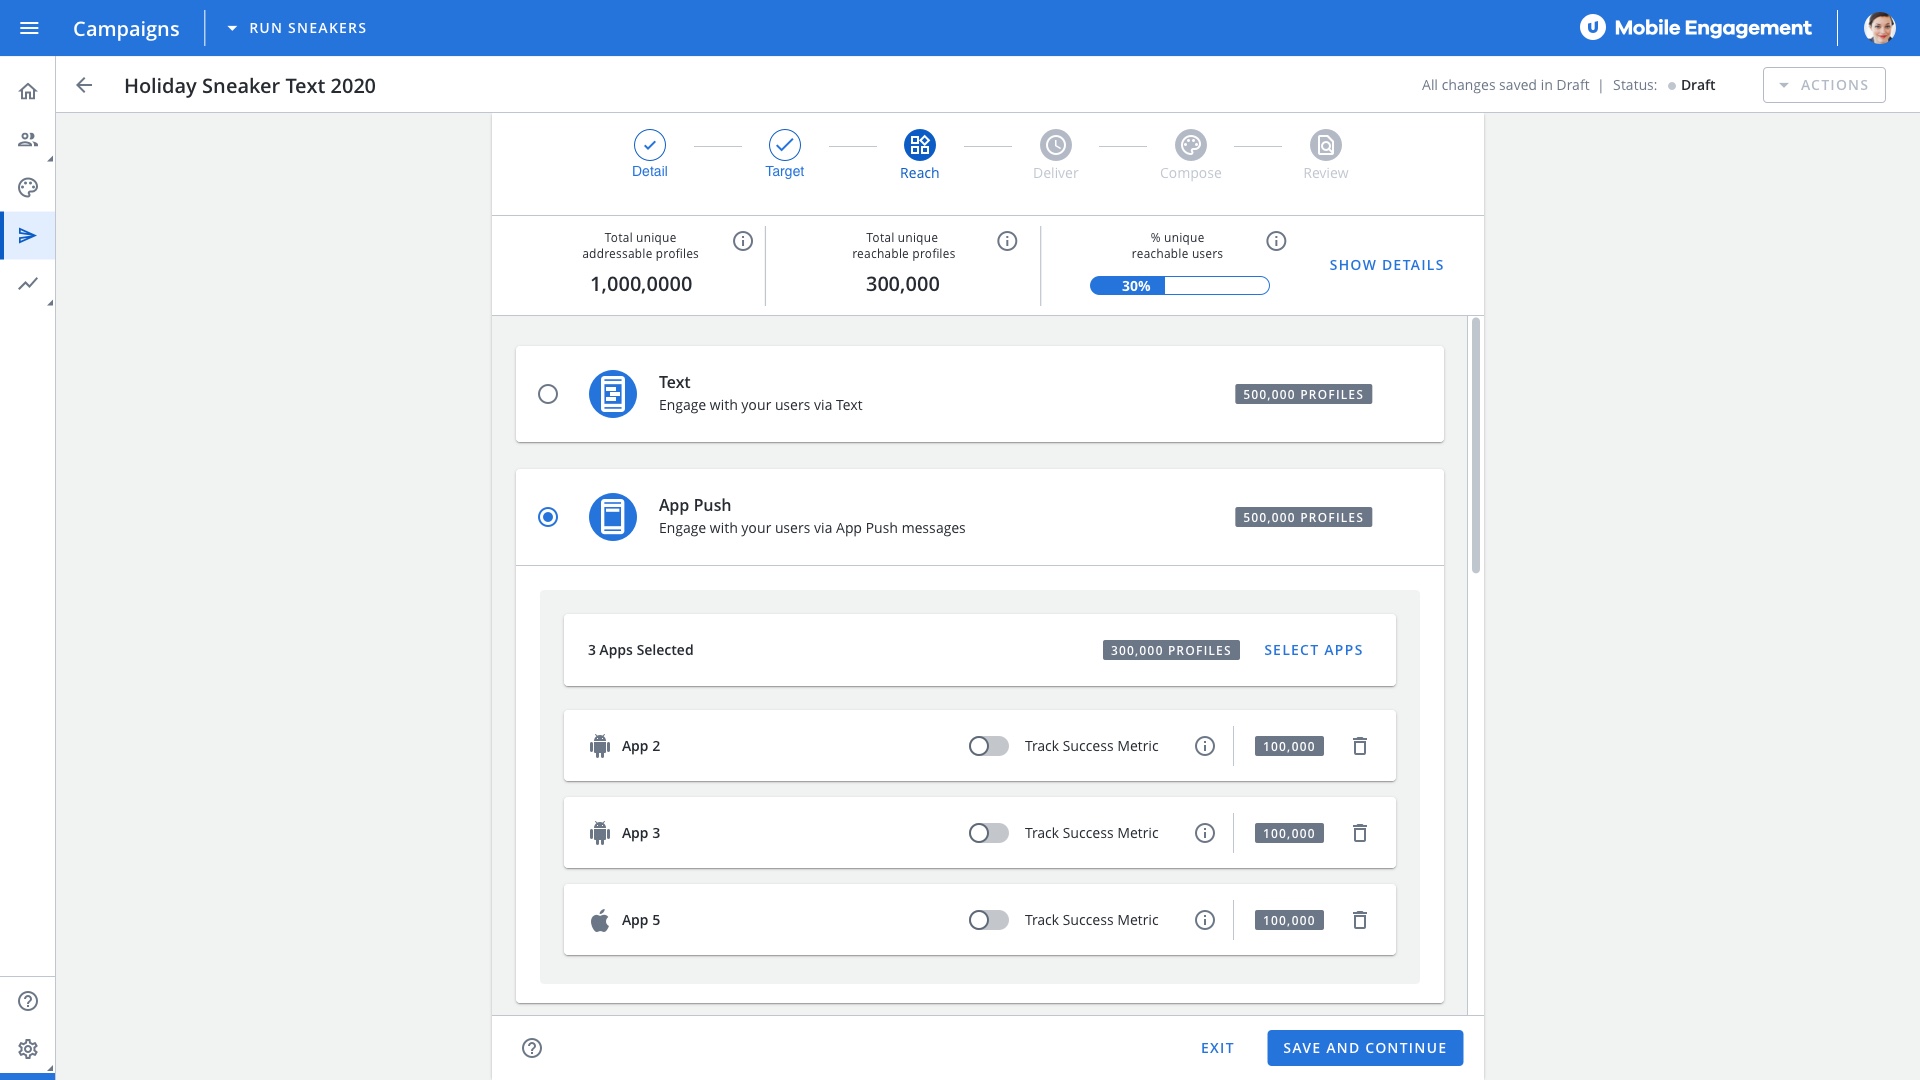
Task: Click the Mobile Engagement logo
Action: point(1695,28)
